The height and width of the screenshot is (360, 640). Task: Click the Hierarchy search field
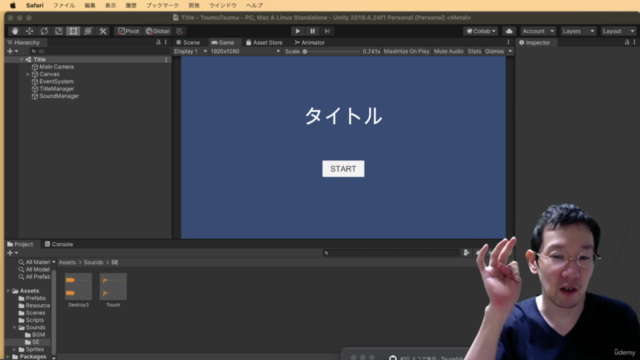pos(99,51)
